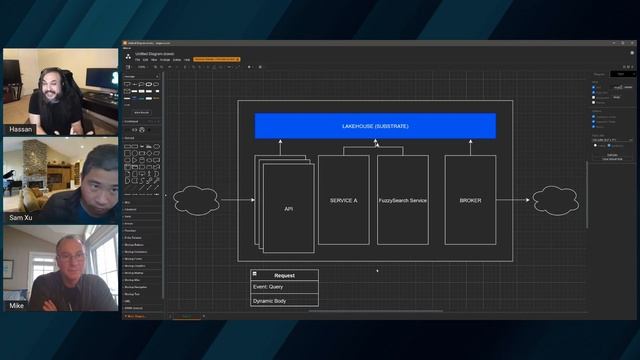The width and height of the screenshot is (640, 360).
Task: Click the zoom in toolbar icon
Action: point(155,67)
